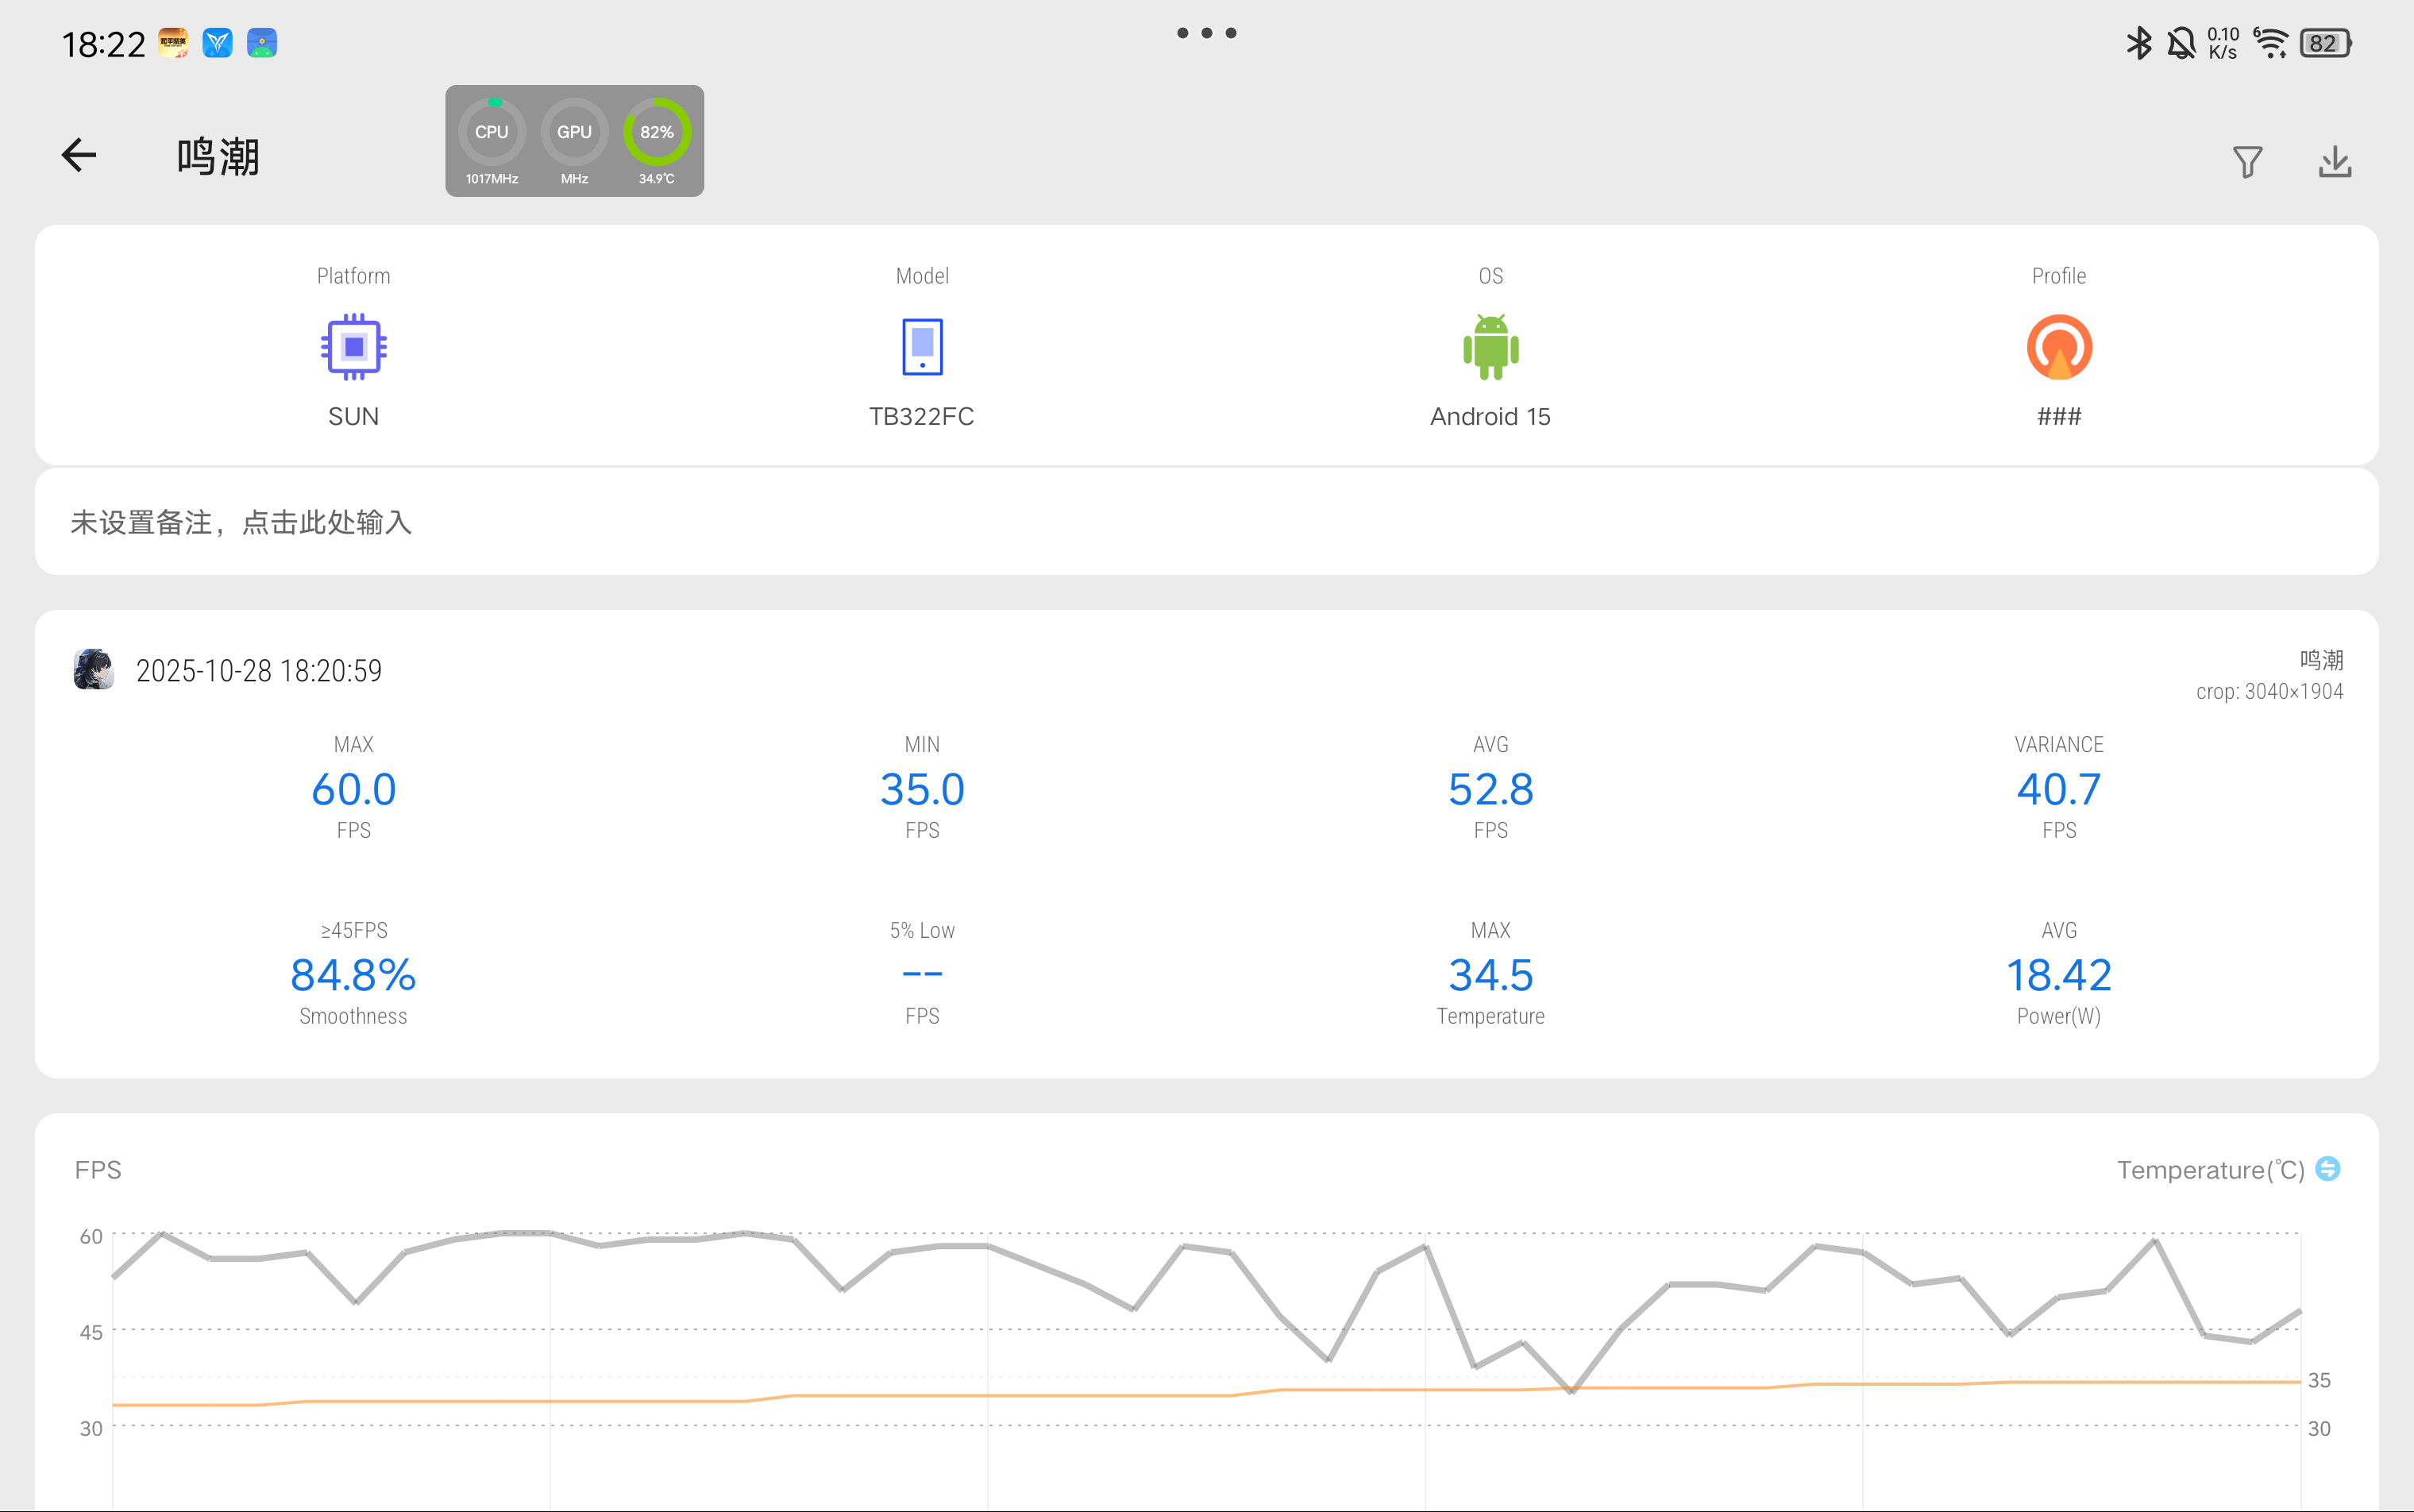Tap the GPU frequency gauge
Viewport: 2414px width, 1512px height.
pos(574,141)
